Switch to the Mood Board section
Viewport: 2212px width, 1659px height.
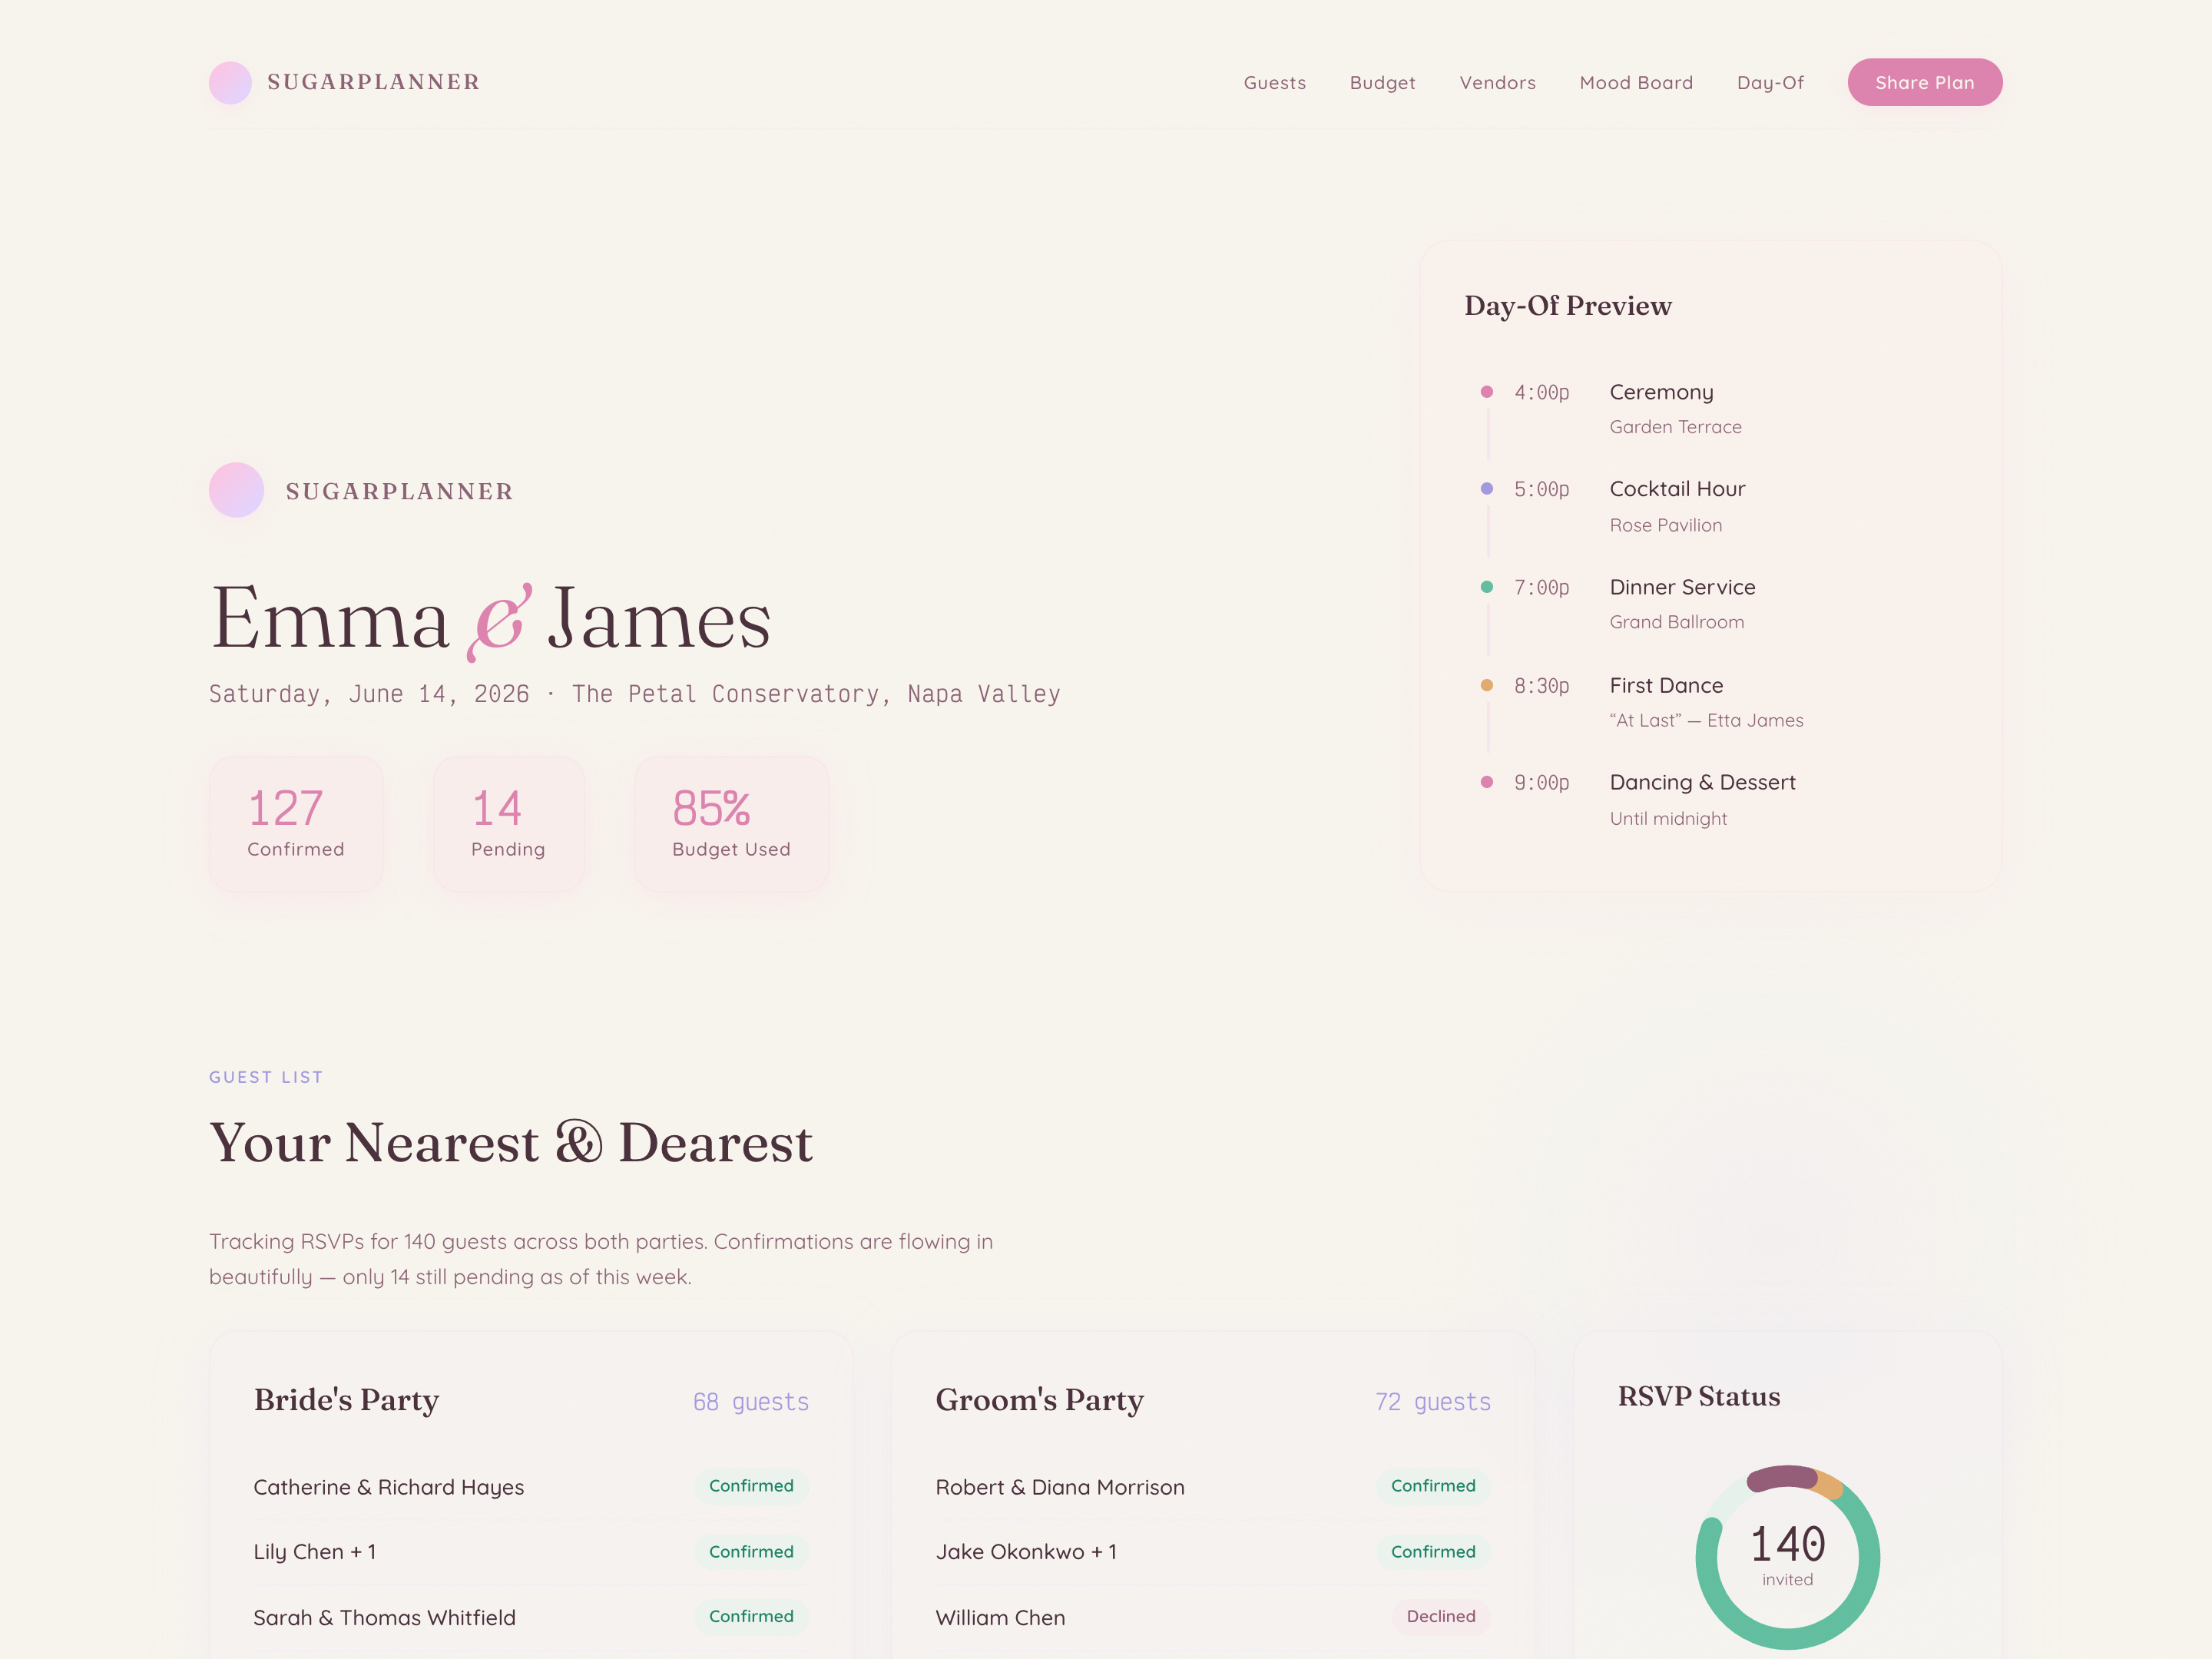[1635, 82]
